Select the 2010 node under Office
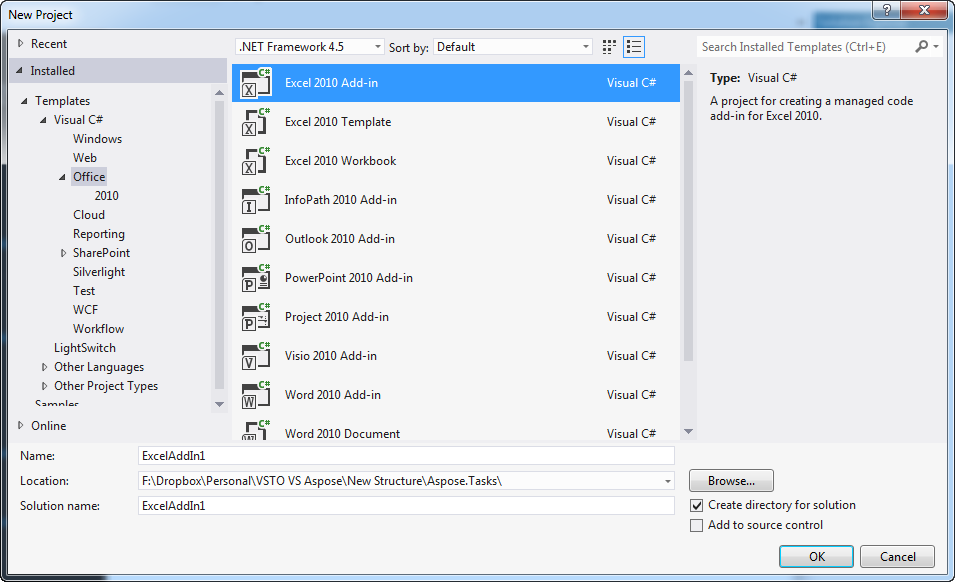Screen dimensions: 955x582 107,195
